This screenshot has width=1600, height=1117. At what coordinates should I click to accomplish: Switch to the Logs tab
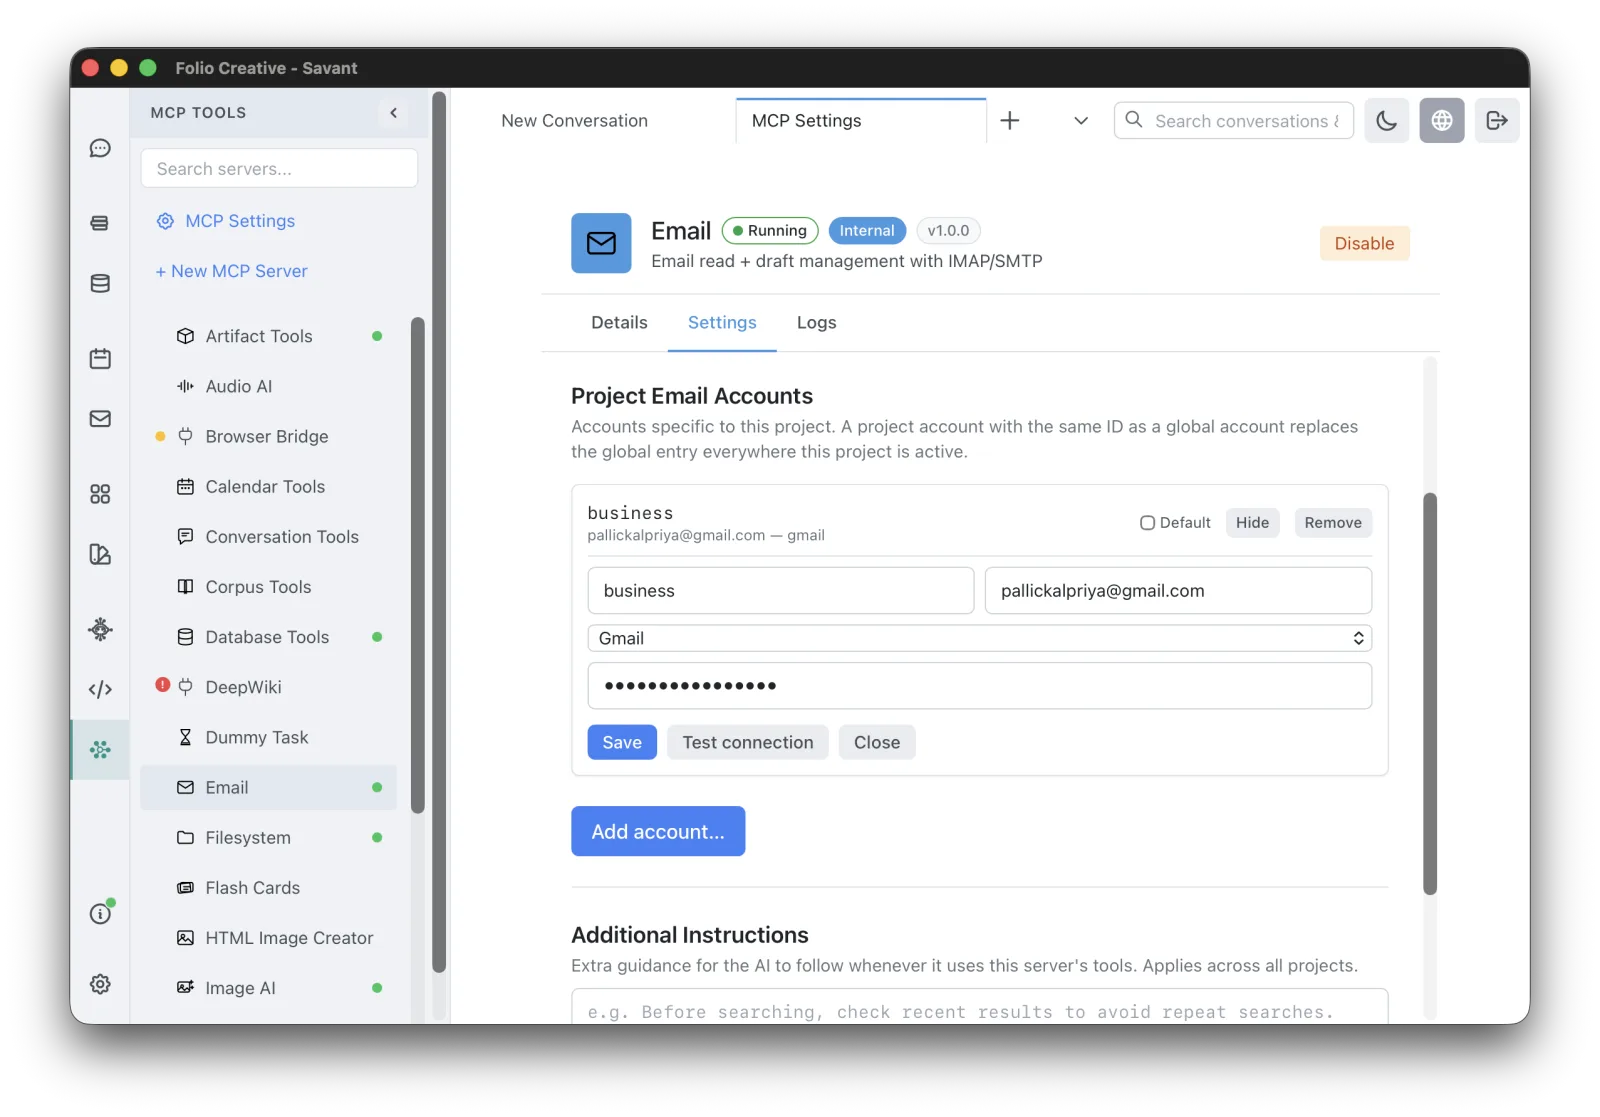pos(816,323)
